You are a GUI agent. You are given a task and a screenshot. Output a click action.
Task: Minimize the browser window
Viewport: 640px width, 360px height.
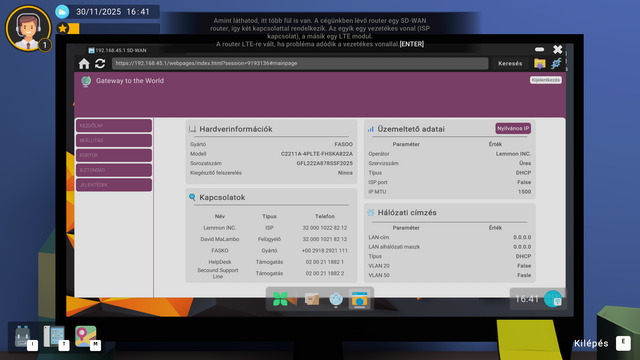(540, 49)
